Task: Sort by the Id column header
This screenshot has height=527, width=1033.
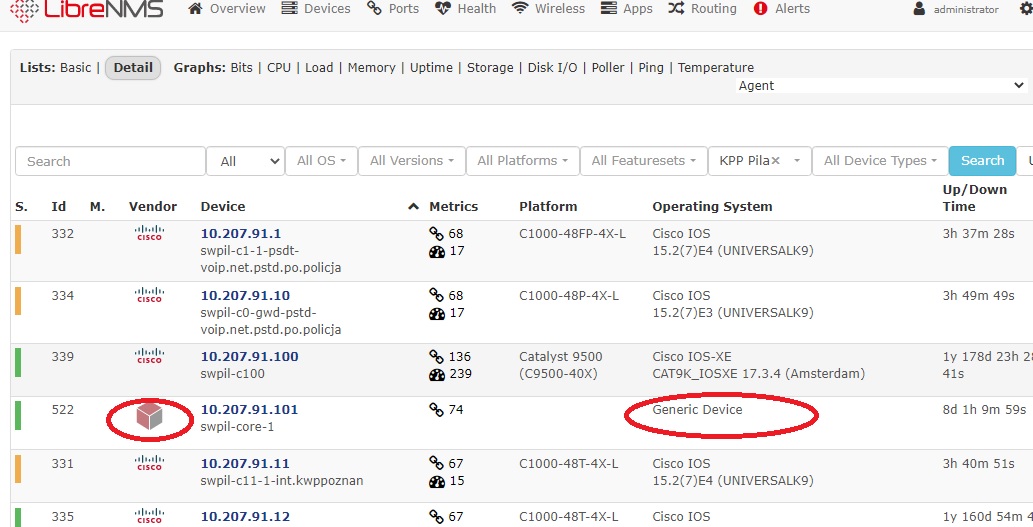Action: click(59, 206)
